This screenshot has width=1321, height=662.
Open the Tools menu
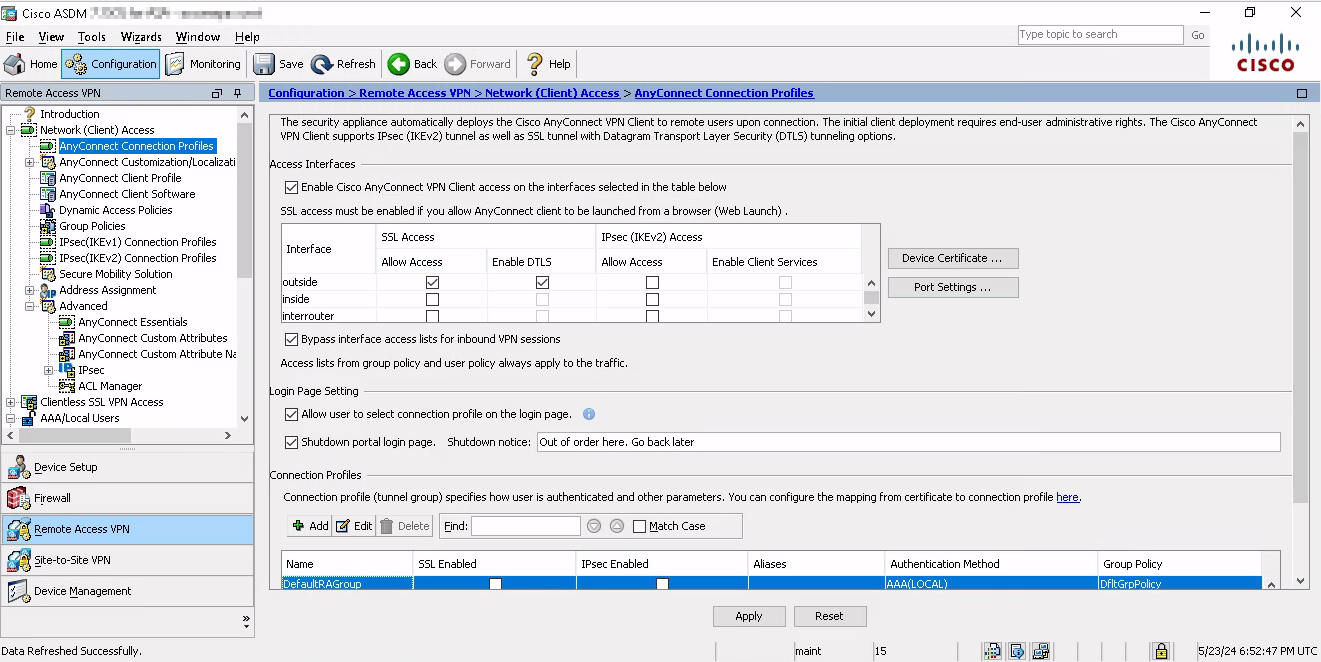(91, 37)
